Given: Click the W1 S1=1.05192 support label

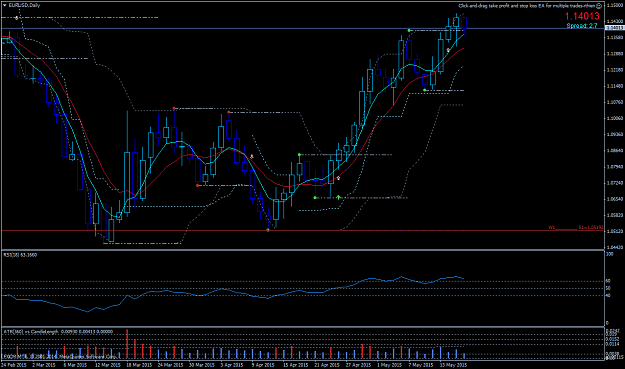Looking at the screenshot, I should 576,228.
